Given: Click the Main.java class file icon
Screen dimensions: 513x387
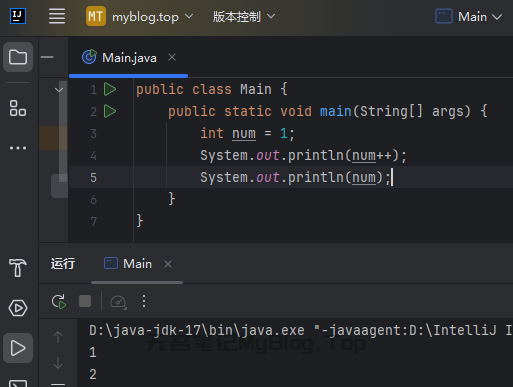Looking at the screenshot, I should (89, 57).
